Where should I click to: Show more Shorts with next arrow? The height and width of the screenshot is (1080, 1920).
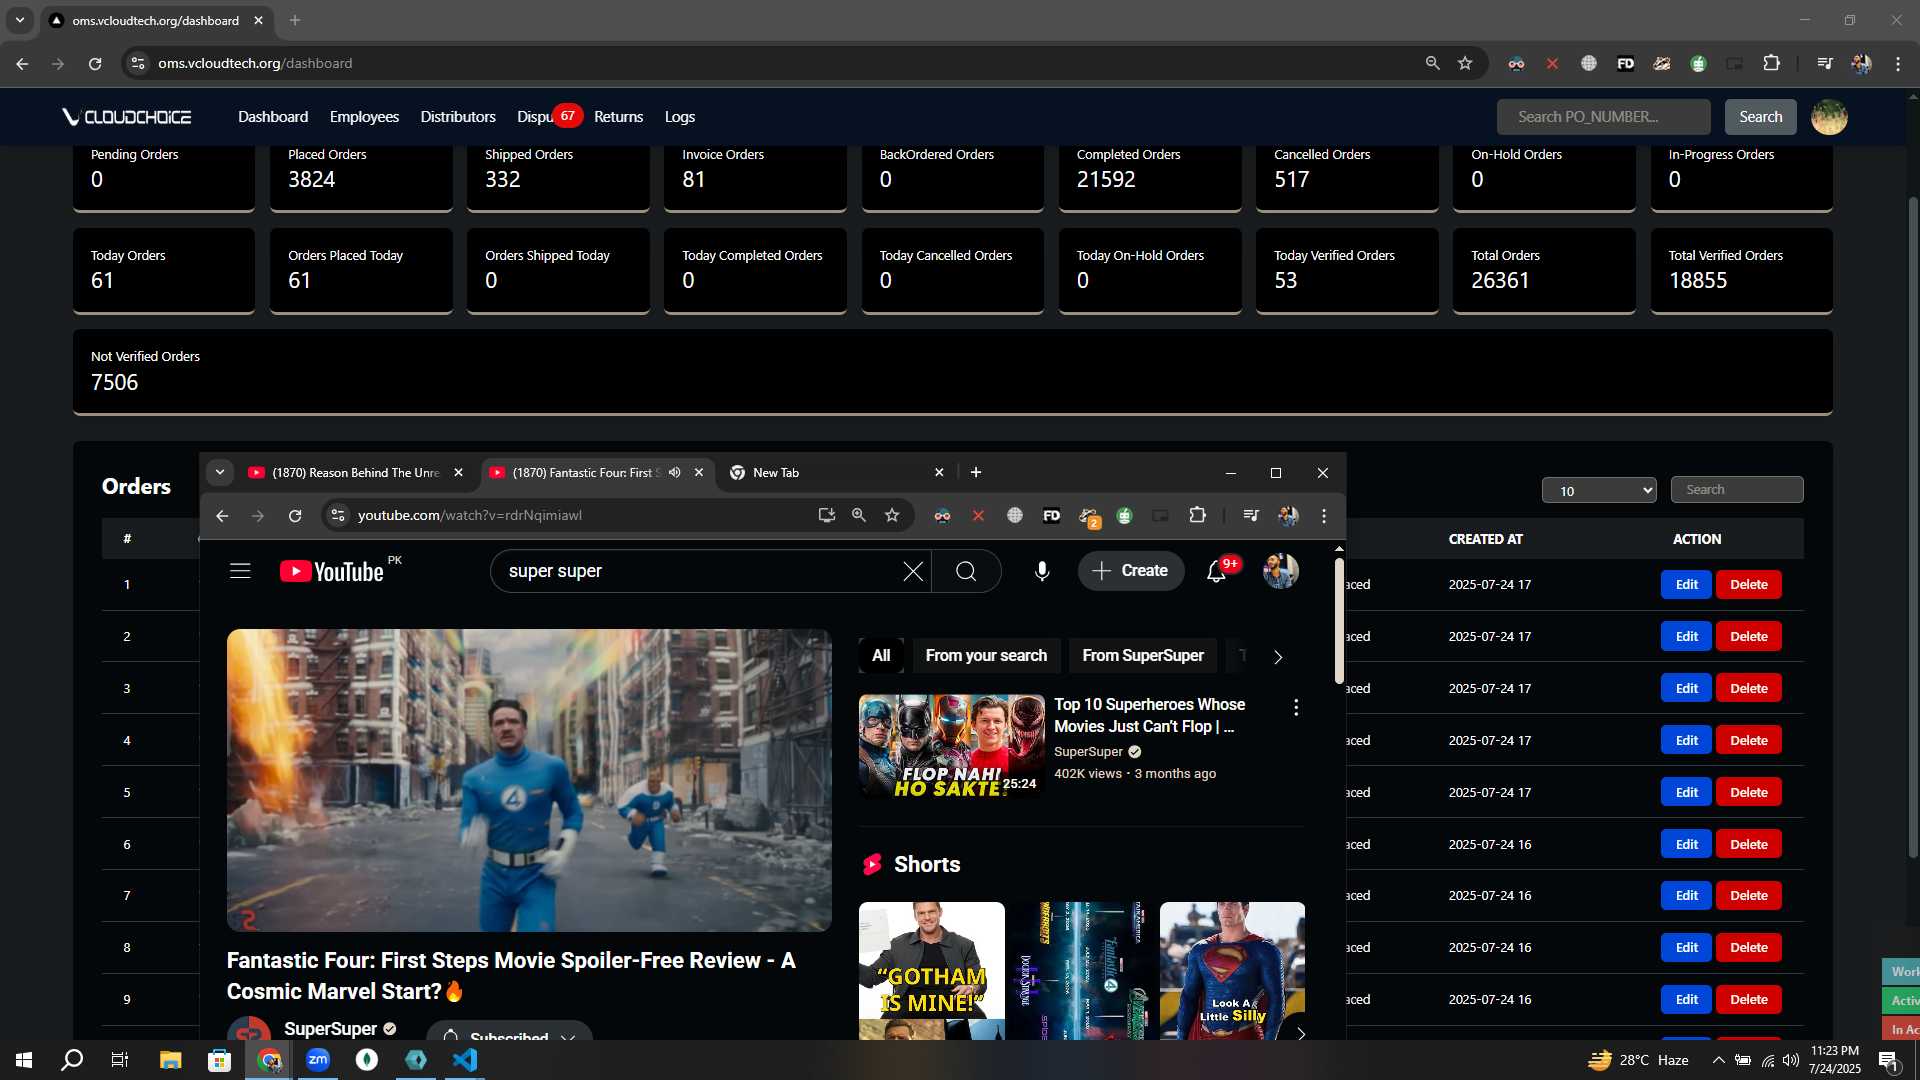1300,1033
